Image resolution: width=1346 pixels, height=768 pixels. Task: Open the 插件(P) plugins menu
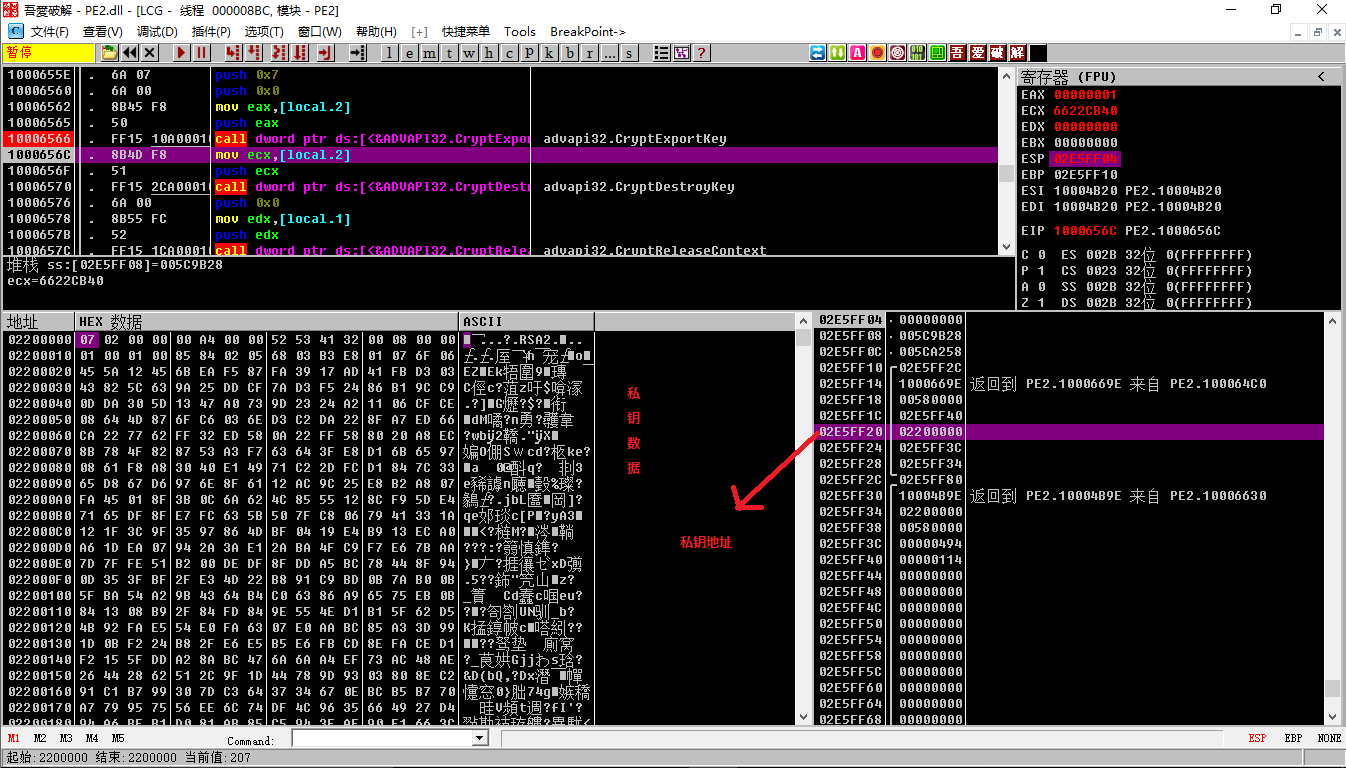pyautogui.click(x=209, y=31)
